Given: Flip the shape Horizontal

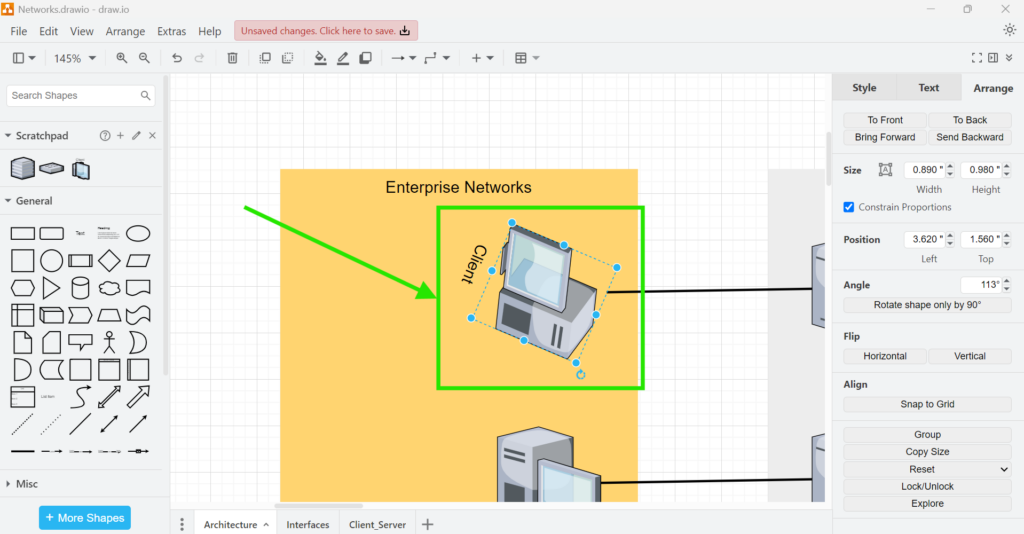Looking at the screenshot, I should (x=885, y=356).
